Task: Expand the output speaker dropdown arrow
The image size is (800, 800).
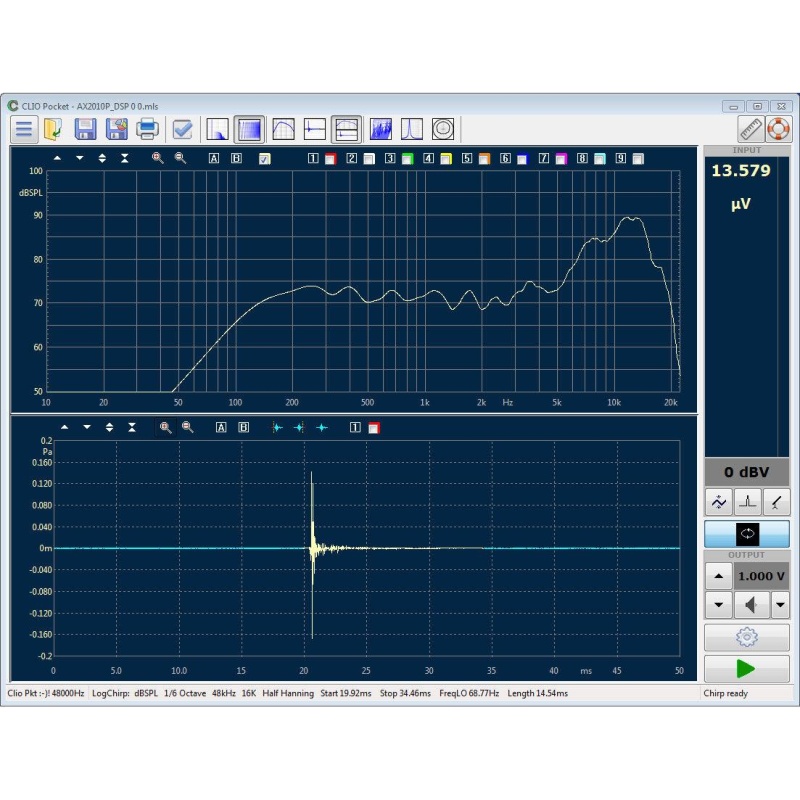Action: click(x=780, y=605)
